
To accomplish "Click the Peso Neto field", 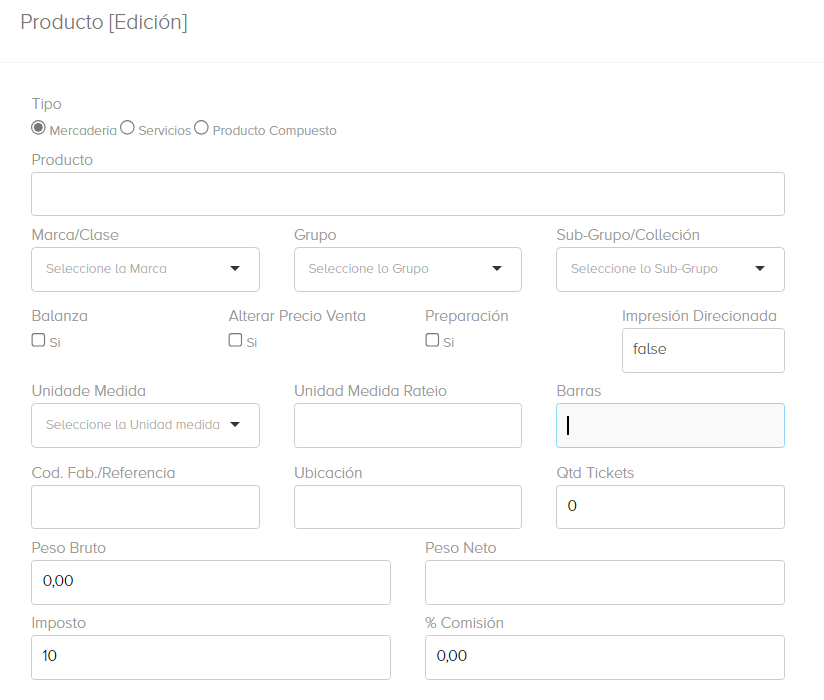I will [604, 582].
